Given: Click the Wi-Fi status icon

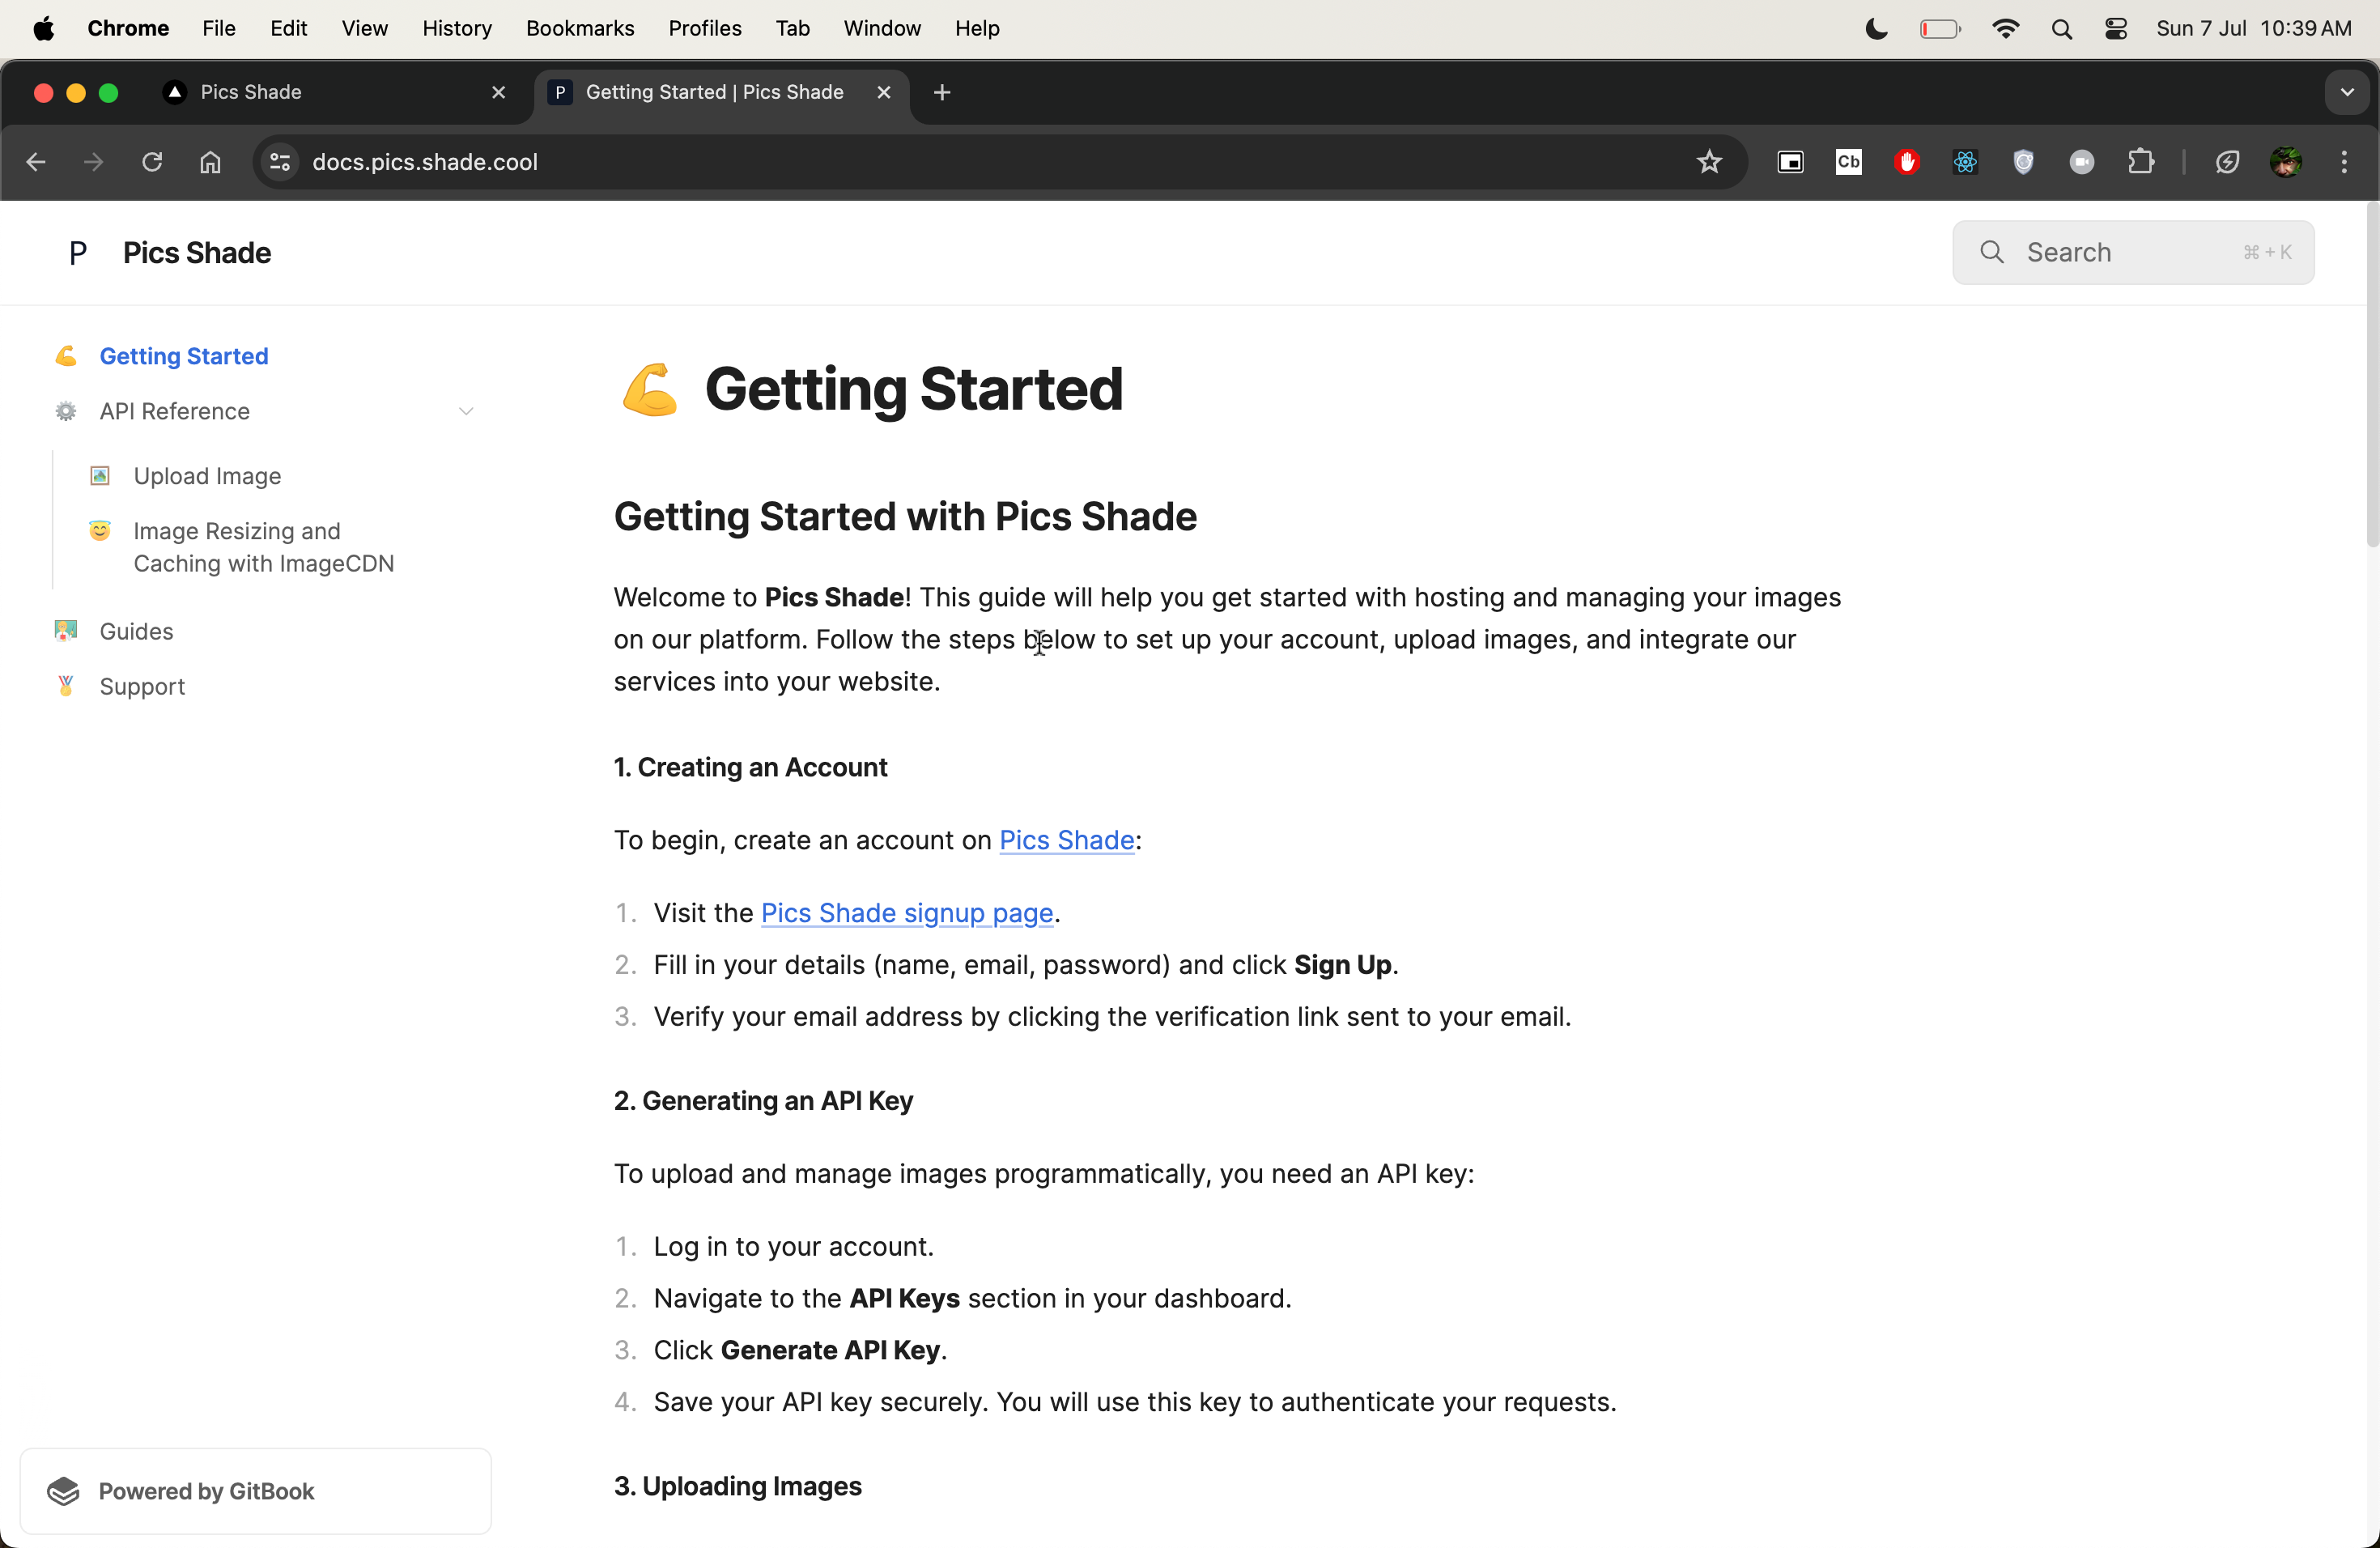Looking at the screenshot, I should point(2006,29).
